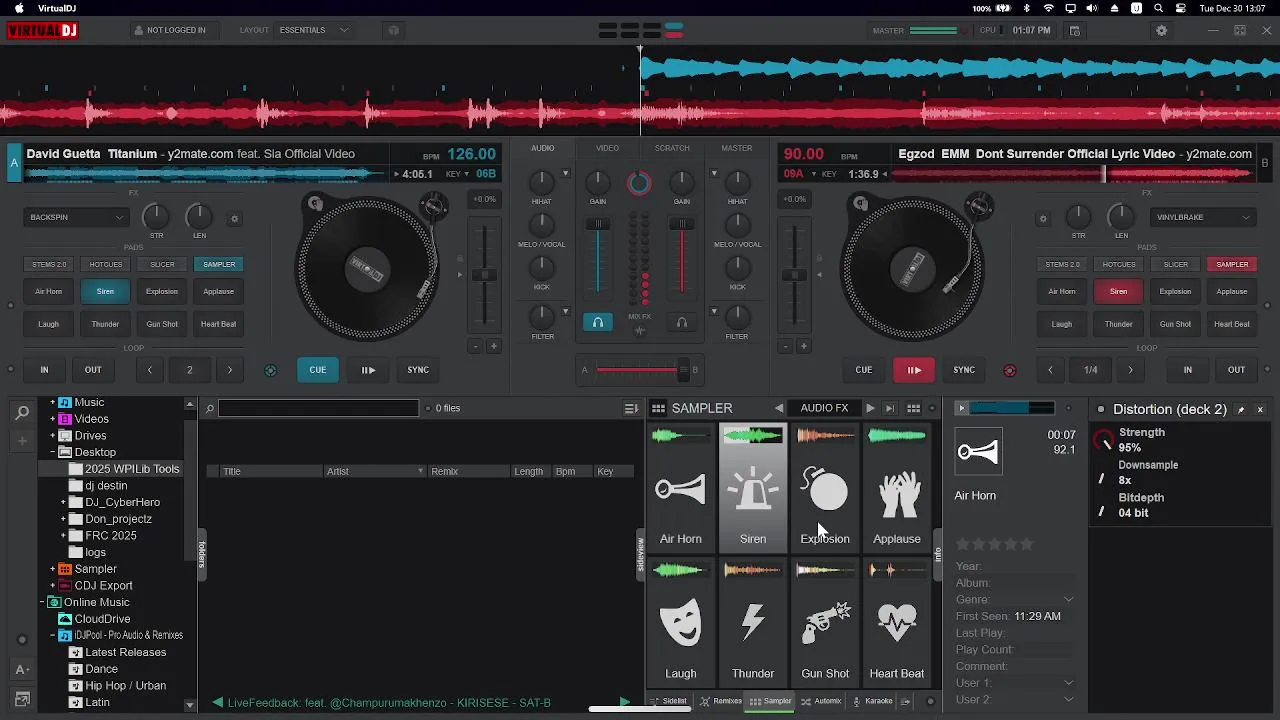Adjust left deck pitch fader

[484, 276]
